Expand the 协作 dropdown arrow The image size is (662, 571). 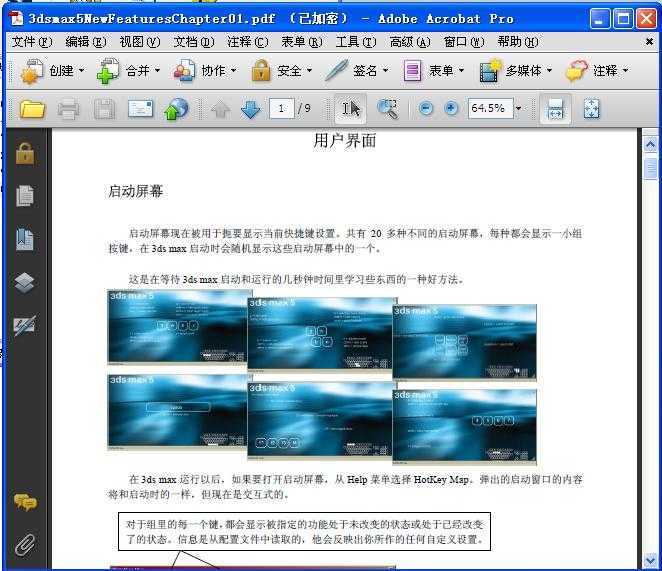pyautogui.click(x=233, y=71)
